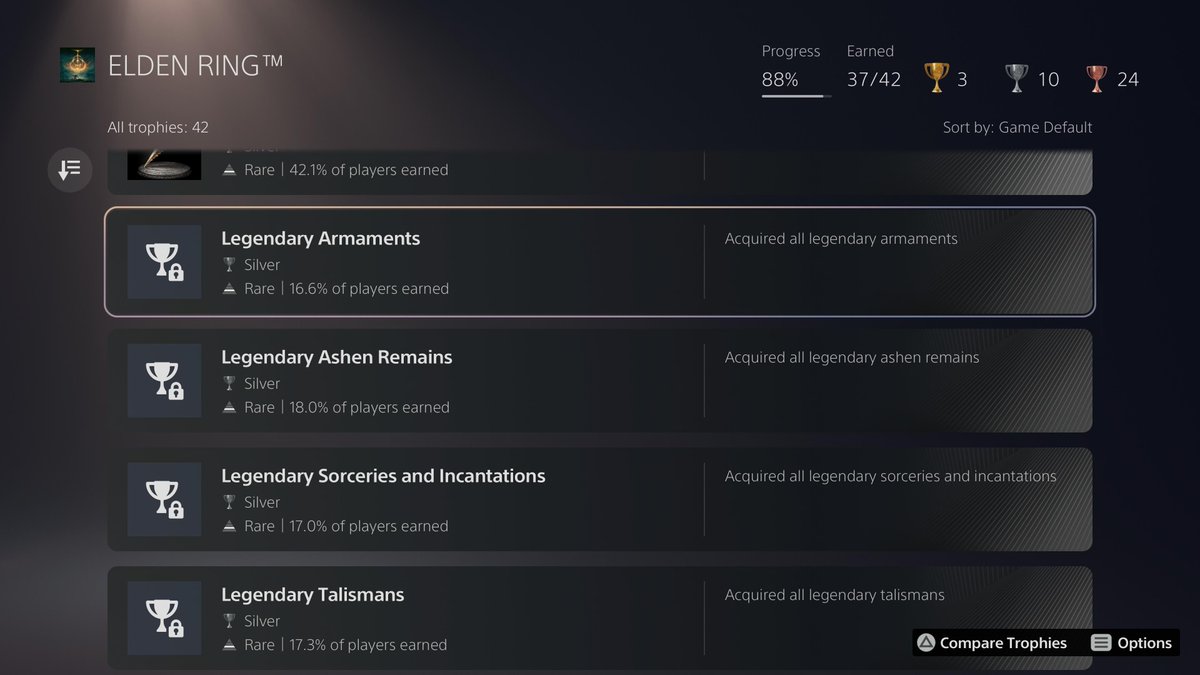
Task: Click the Elden Ring game icon
Action: pos(77,65)
